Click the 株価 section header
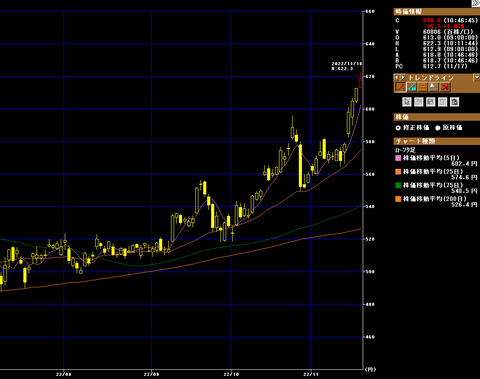Image resolution: width=480 pixels, height=379 pixels. (x=437, y=117)
